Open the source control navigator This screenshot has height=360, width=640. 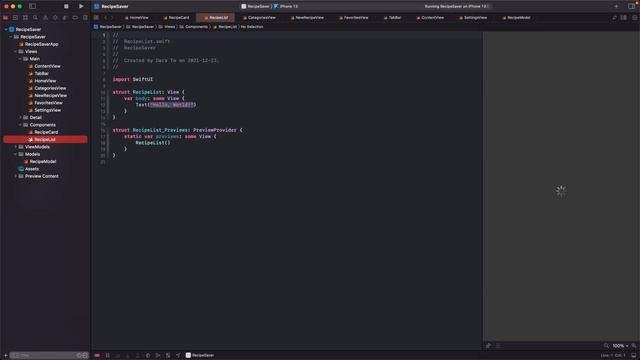click(15, 18)
